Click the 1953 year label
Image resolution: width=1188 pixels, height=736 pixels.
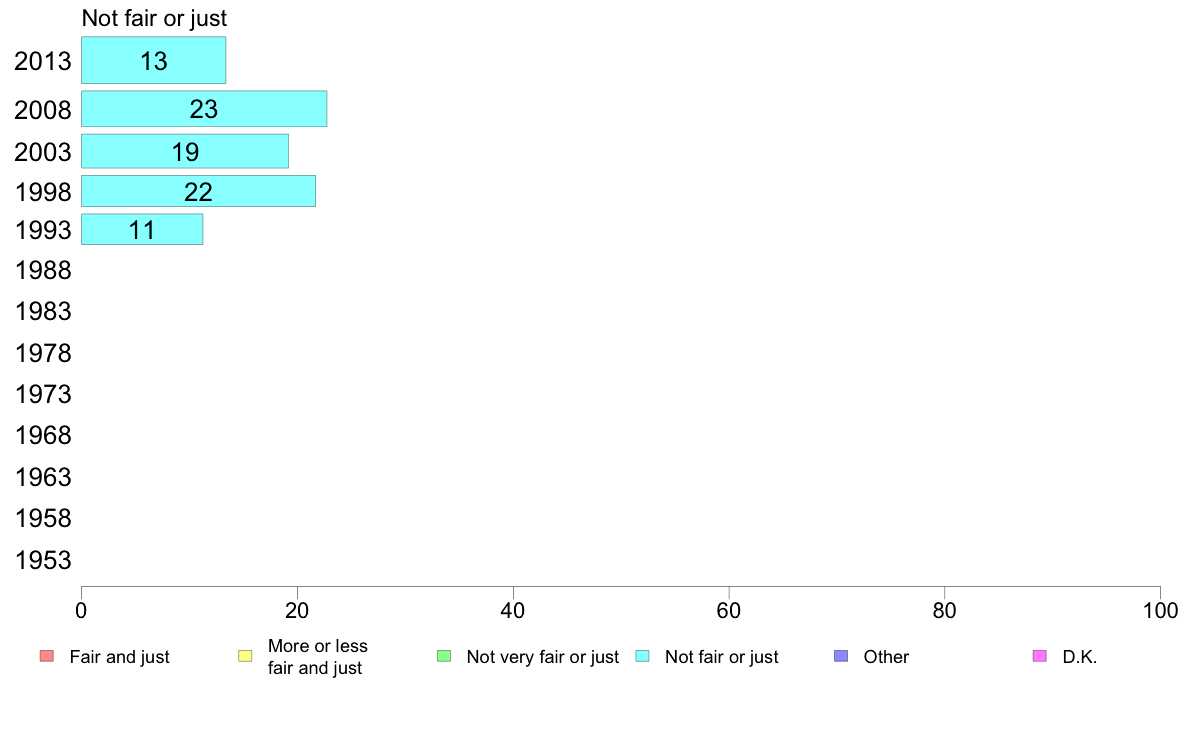pyautogui.click(x=43, y=560)
